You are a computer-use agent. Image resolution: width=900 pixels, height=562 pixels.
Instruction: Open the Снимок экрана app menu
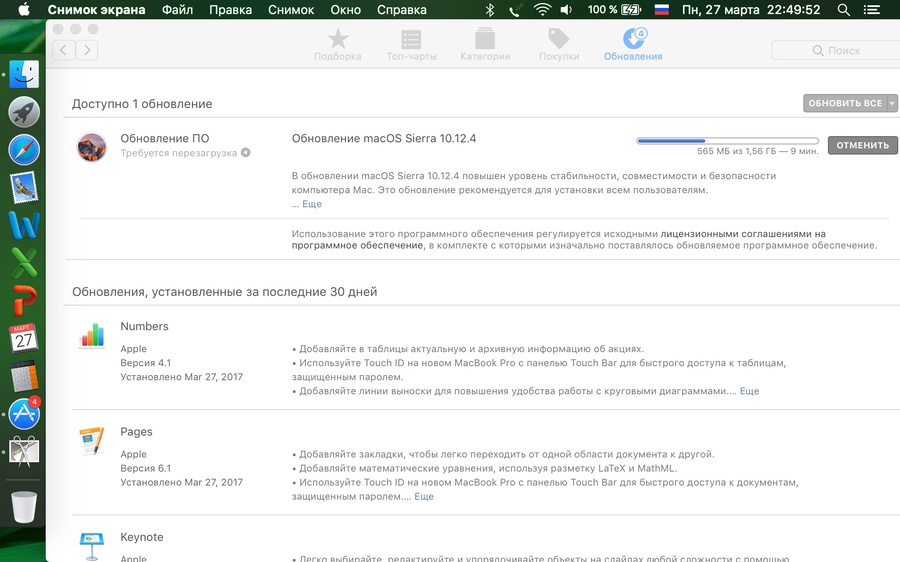pos(96,10)
